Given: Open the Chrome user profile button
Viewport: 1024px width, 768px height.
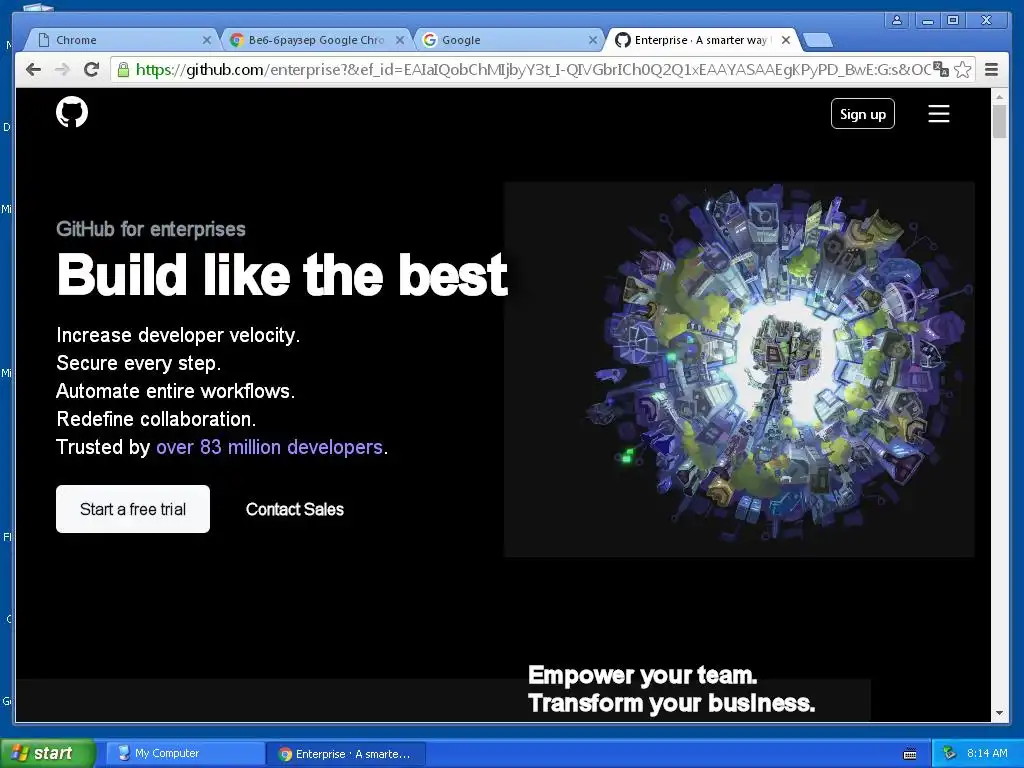Looking at the screenshot, I should (x=897, y=20).
